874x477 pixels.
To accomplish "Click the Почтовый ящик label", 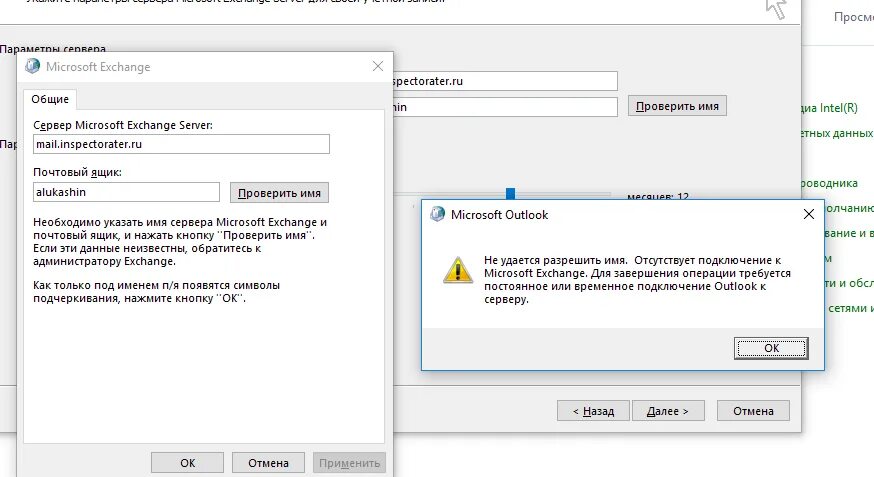I will tap(77, 172).
